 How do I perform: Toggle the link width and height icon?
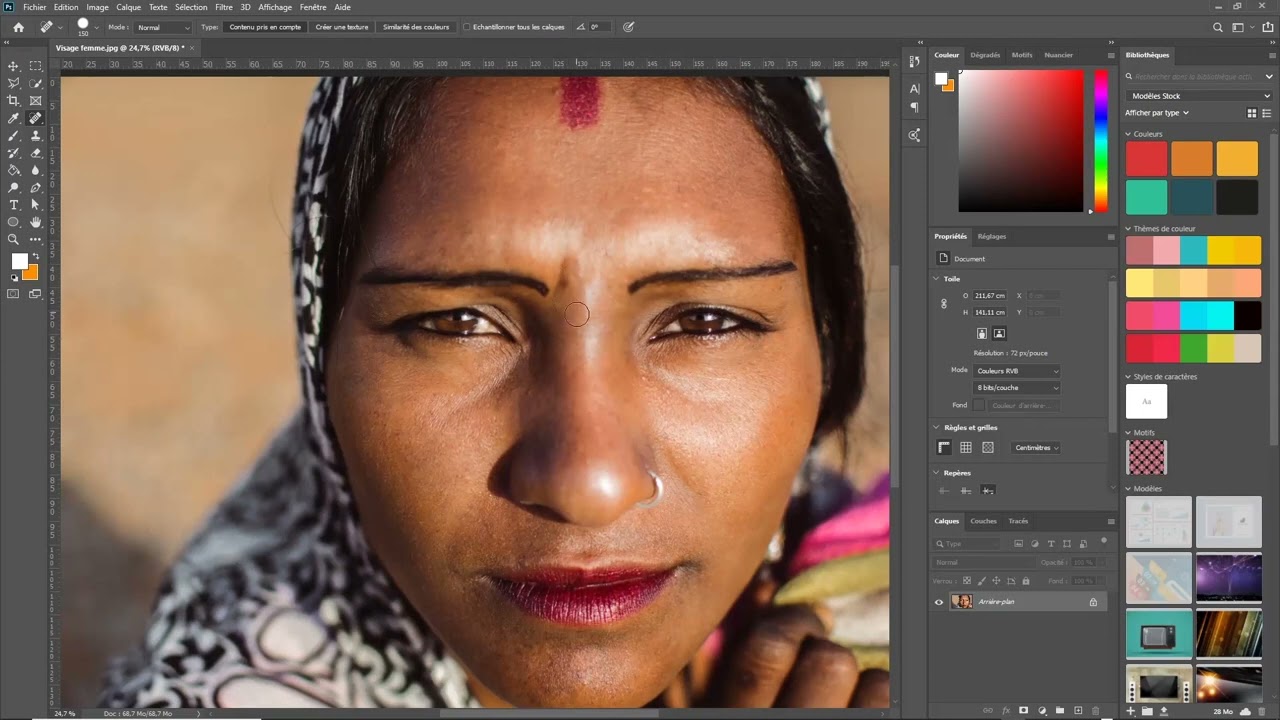pos(944,304)
